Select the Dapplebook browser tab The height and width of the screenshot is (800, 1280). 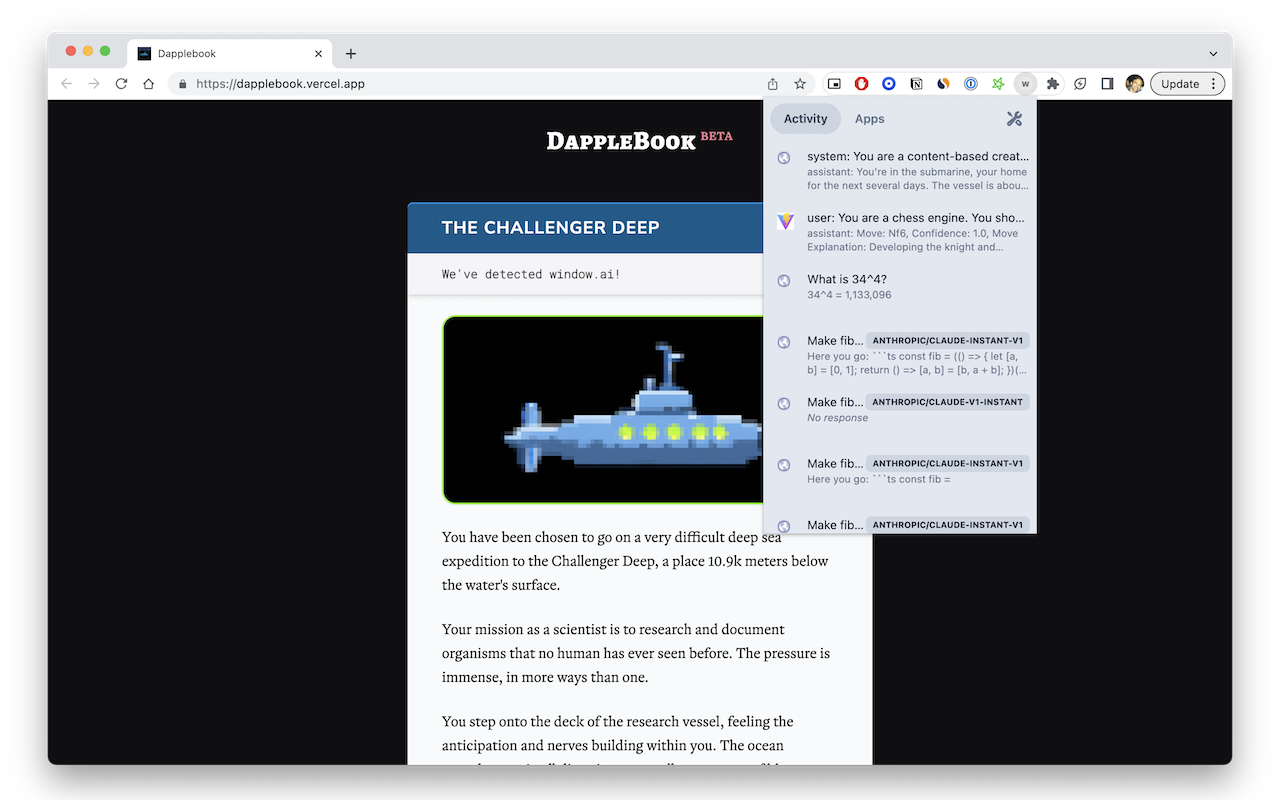click(x=231, y=54)
